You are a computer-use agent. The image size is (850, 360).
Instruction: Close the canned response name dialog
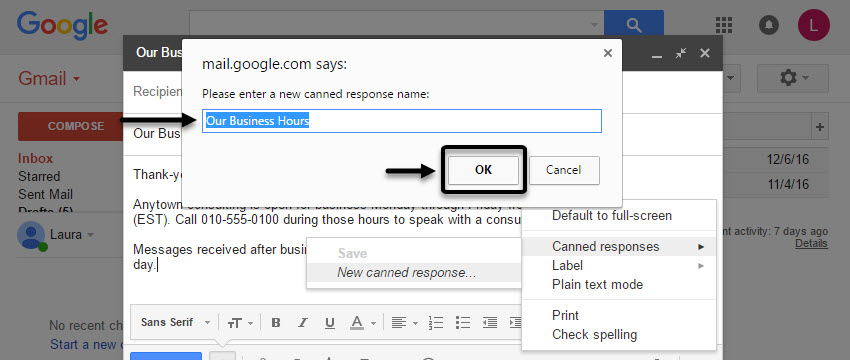point(608,53)
